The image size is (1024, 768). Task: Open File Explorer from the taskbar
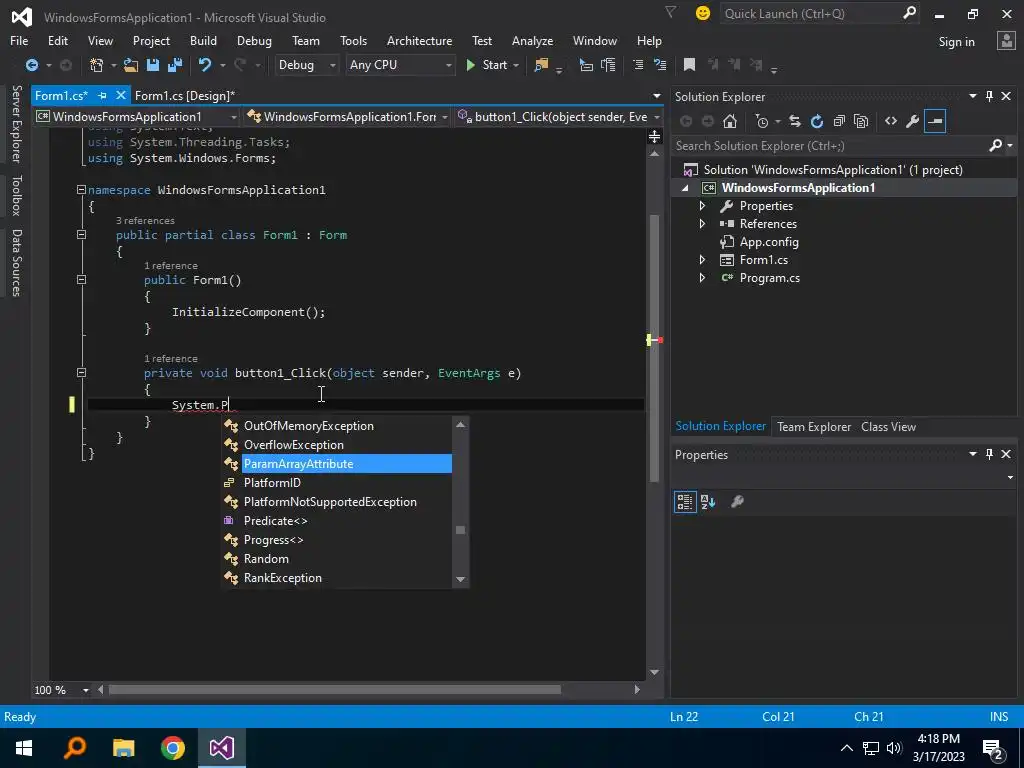click(123, 748)
